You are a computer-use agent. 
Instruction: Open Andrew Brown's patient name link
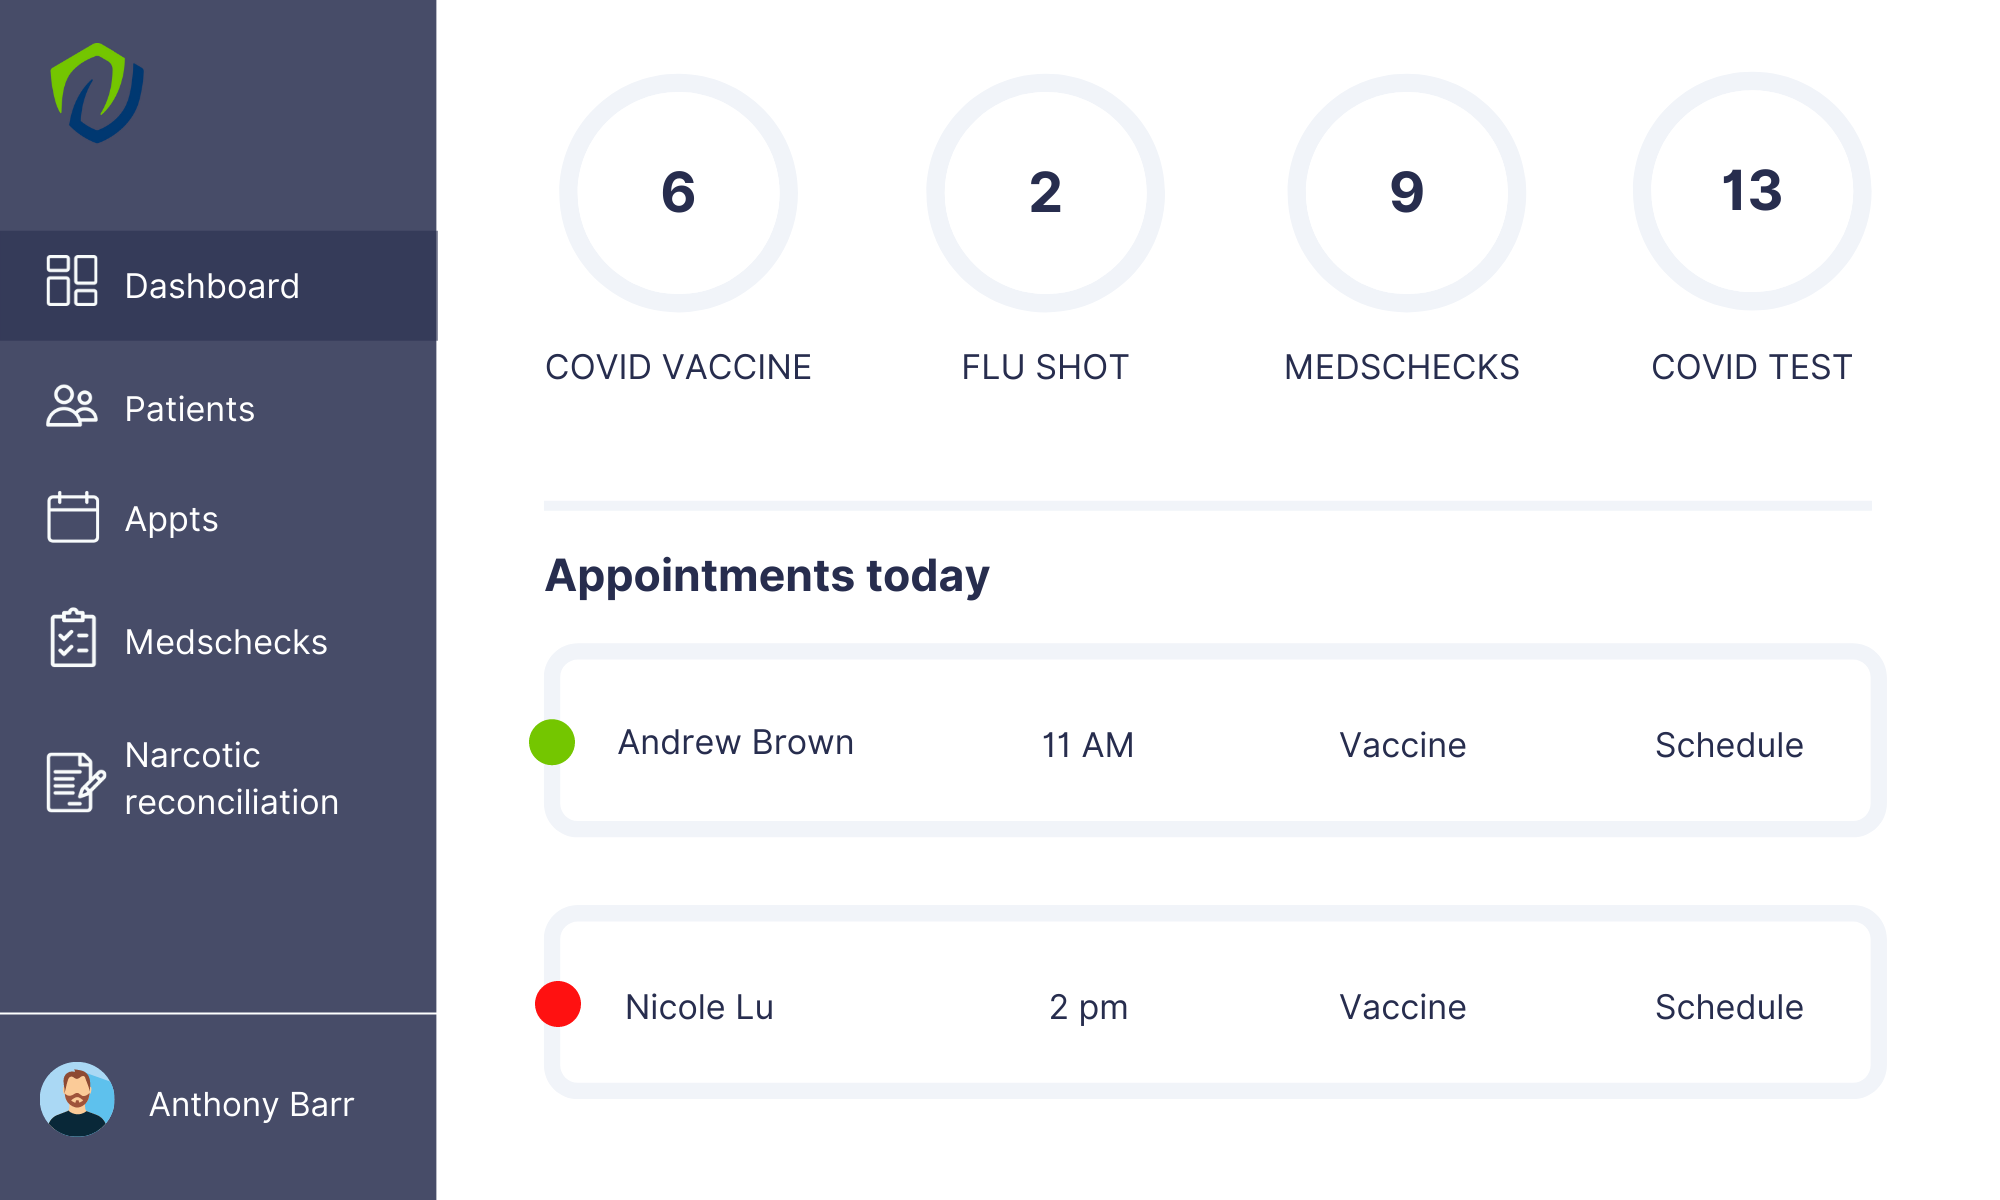coord(736,743)
